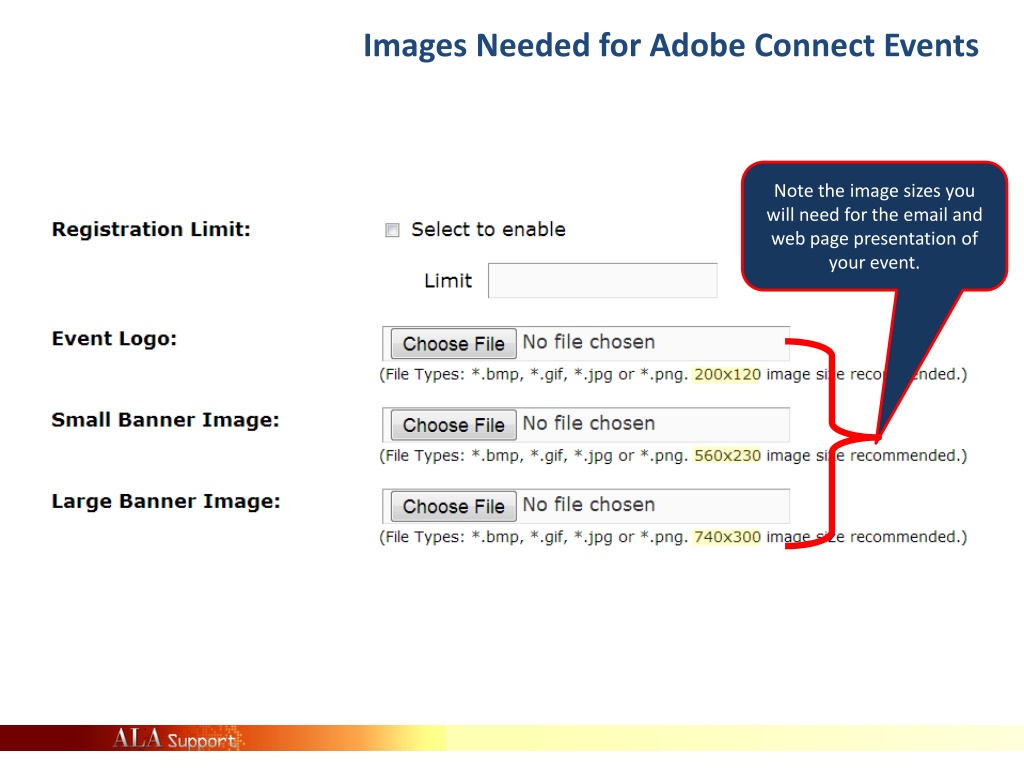The height and width of the screenshot is (768, 1024).
Task: Click into the Limit input field
Action: 602,281
